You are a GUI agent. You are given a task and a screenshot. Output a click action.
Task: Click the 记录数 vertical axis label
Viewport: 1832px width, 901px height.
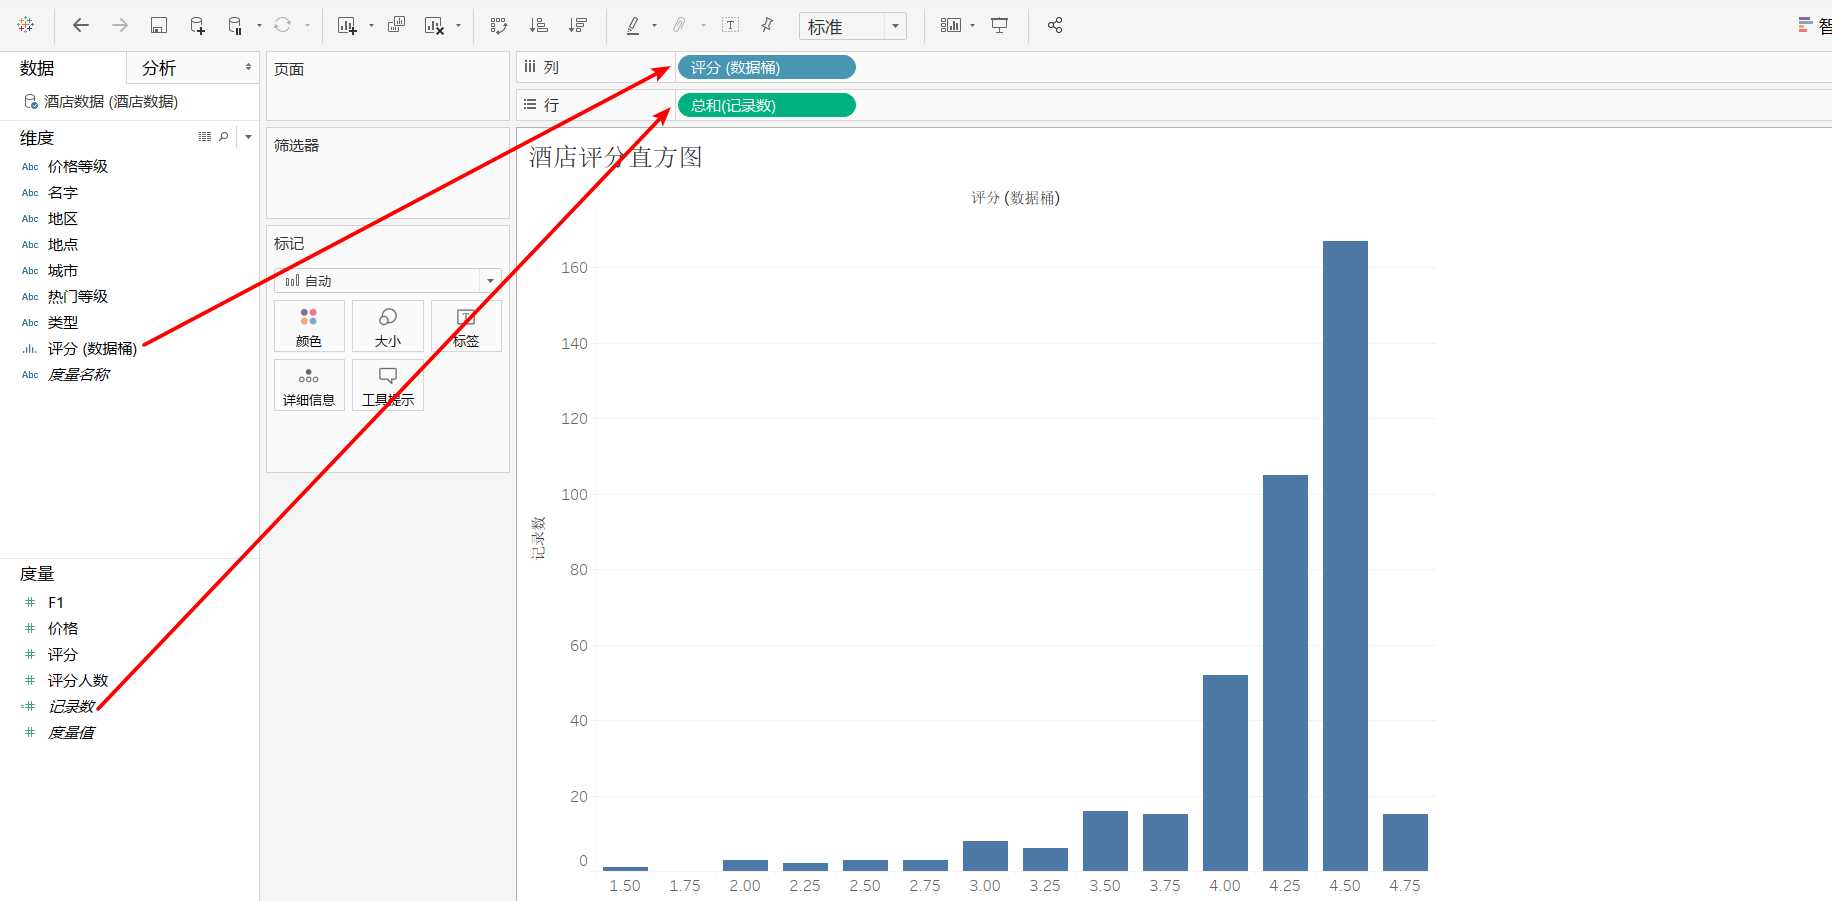tap(539, 538)
